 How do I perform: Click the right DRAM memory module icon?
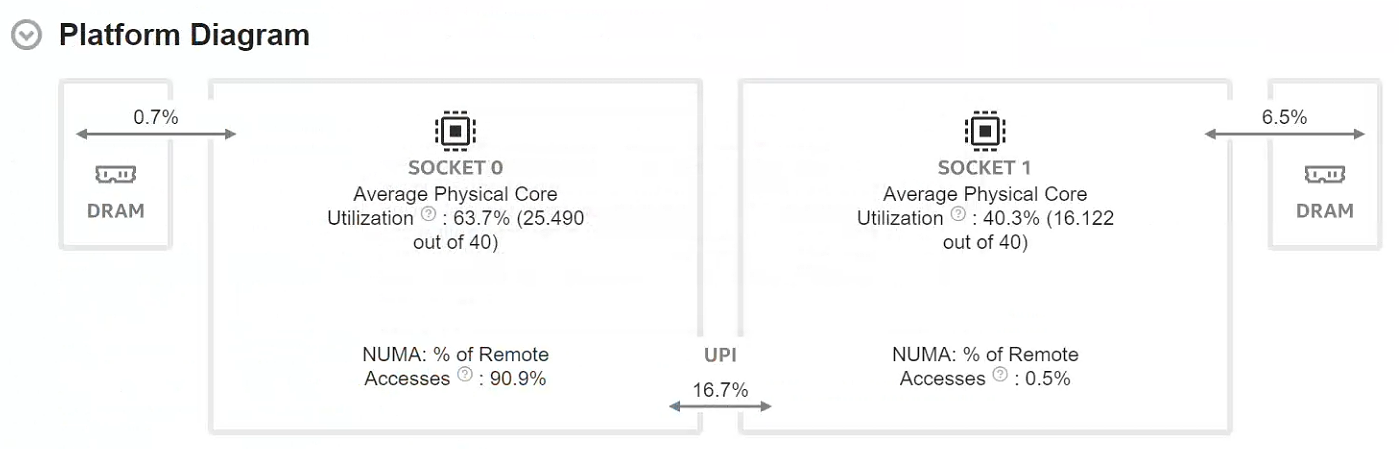(x=1325, y=175)
